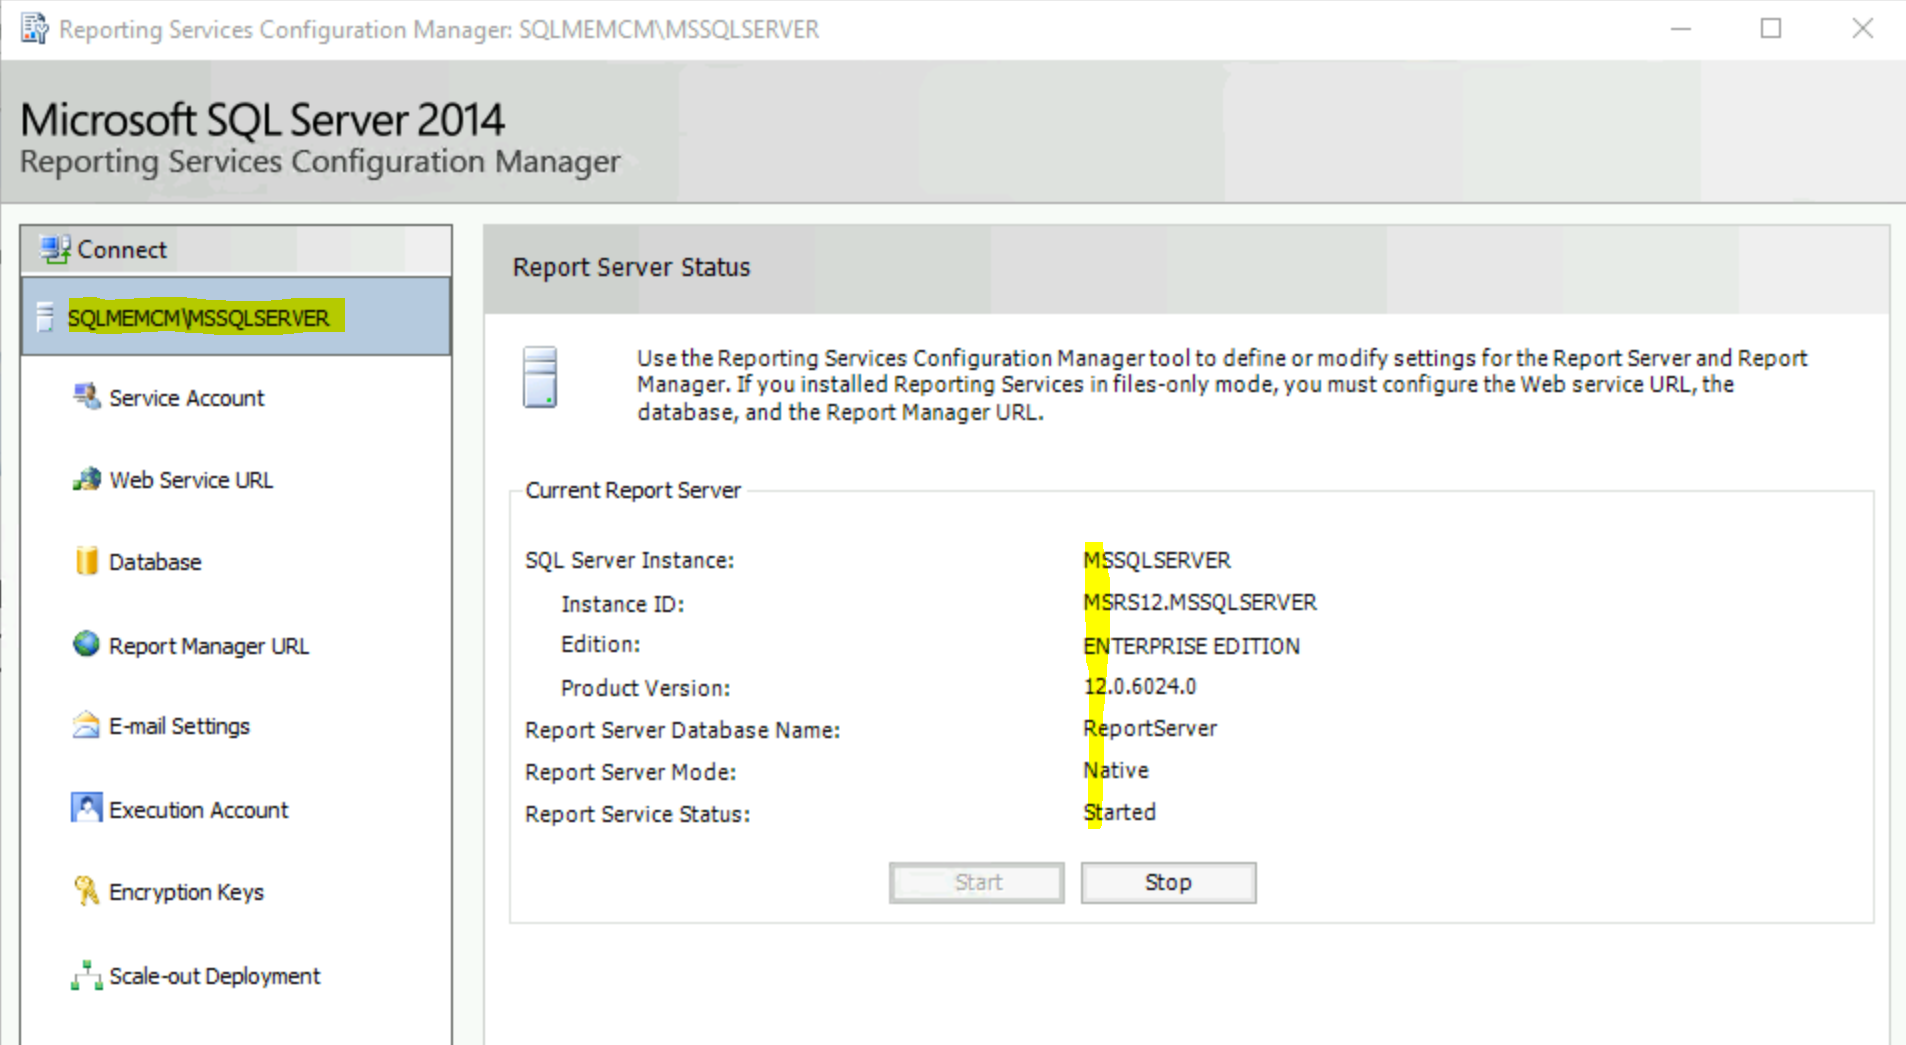Minimize the Configuration Manager window

click(1681, 29)
